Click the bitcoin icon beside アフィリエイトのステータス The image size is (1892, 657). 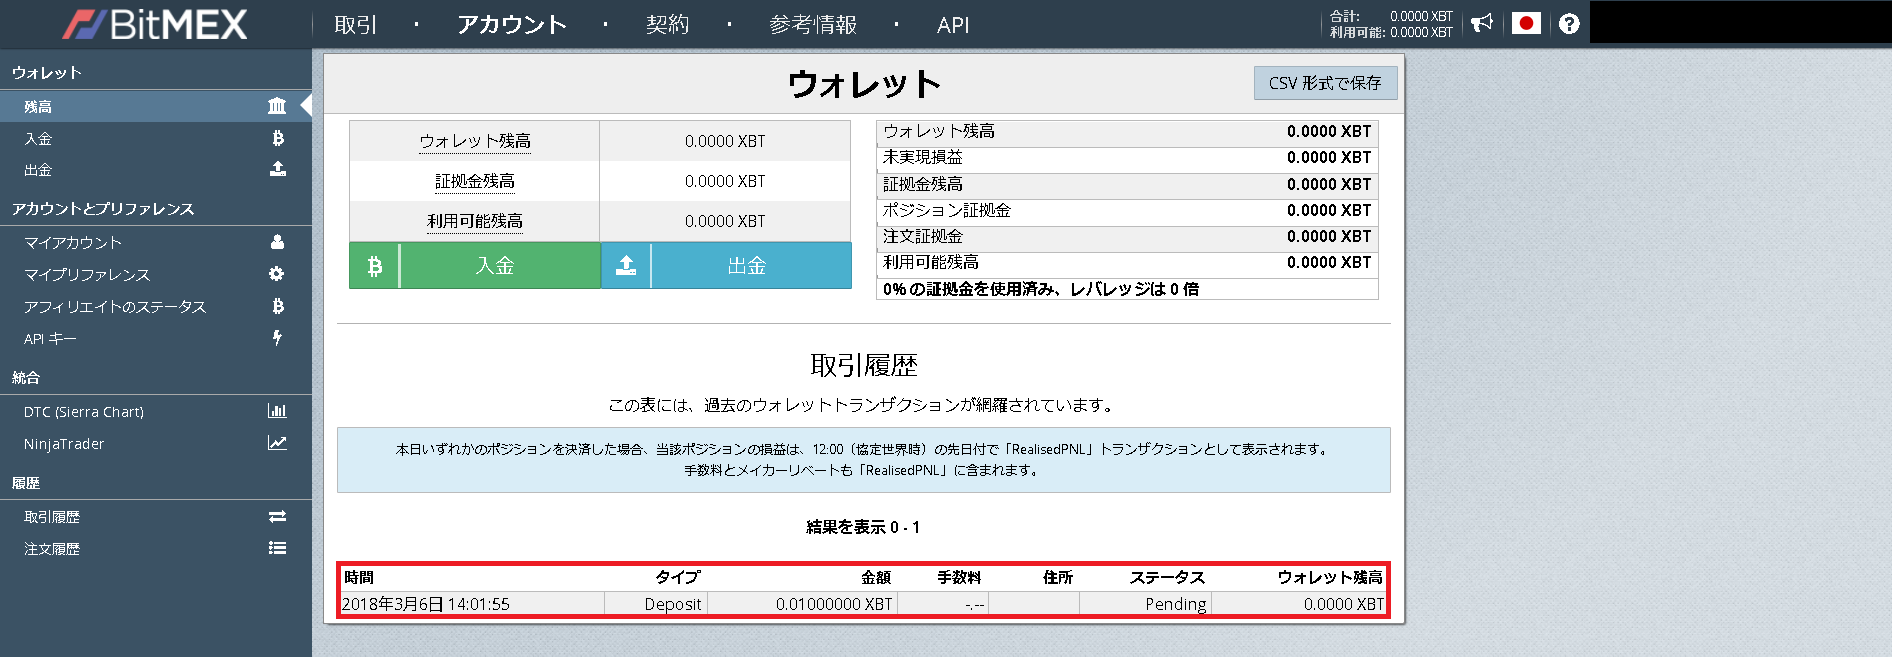278,306
